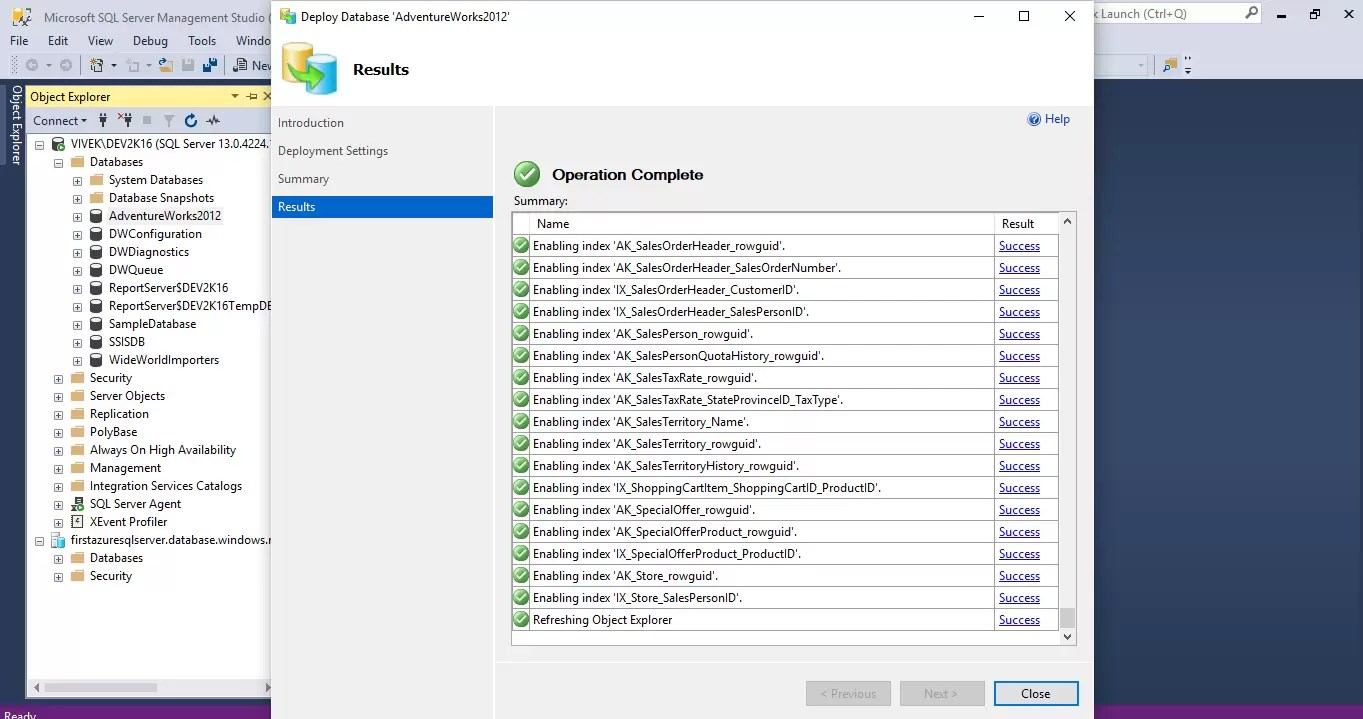Click the Open File toolbar icon

click(166, 65)
